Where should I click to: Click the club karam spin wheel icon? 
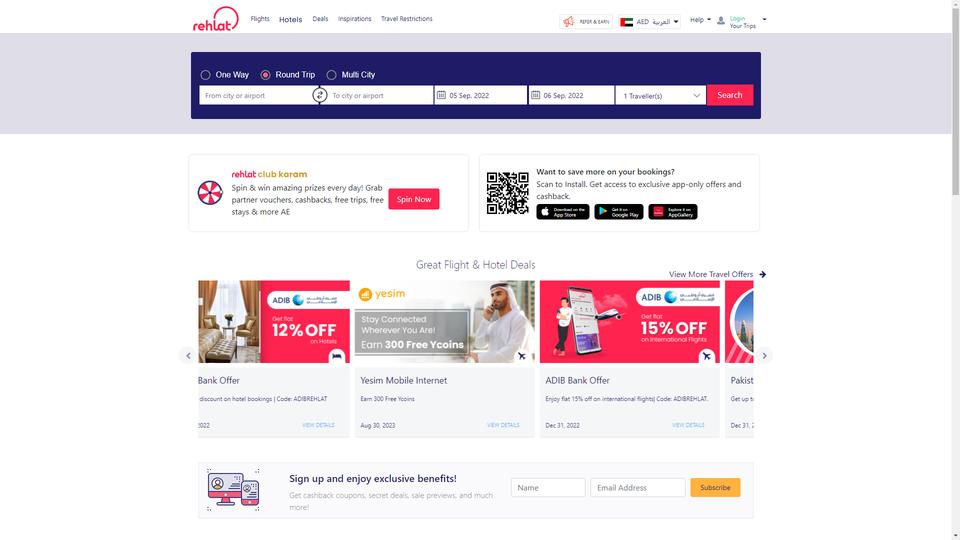210,193
